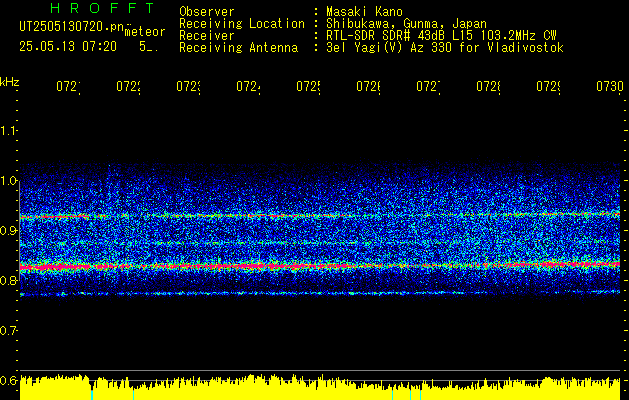
Task: Select the filename UT2505130720.pn text
Action: 71,27
